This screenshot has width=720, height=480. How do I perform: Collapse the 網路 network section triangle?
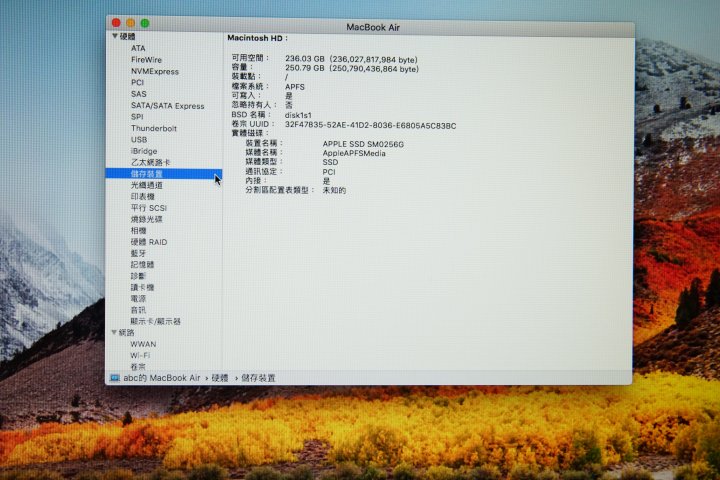point(114,332)
